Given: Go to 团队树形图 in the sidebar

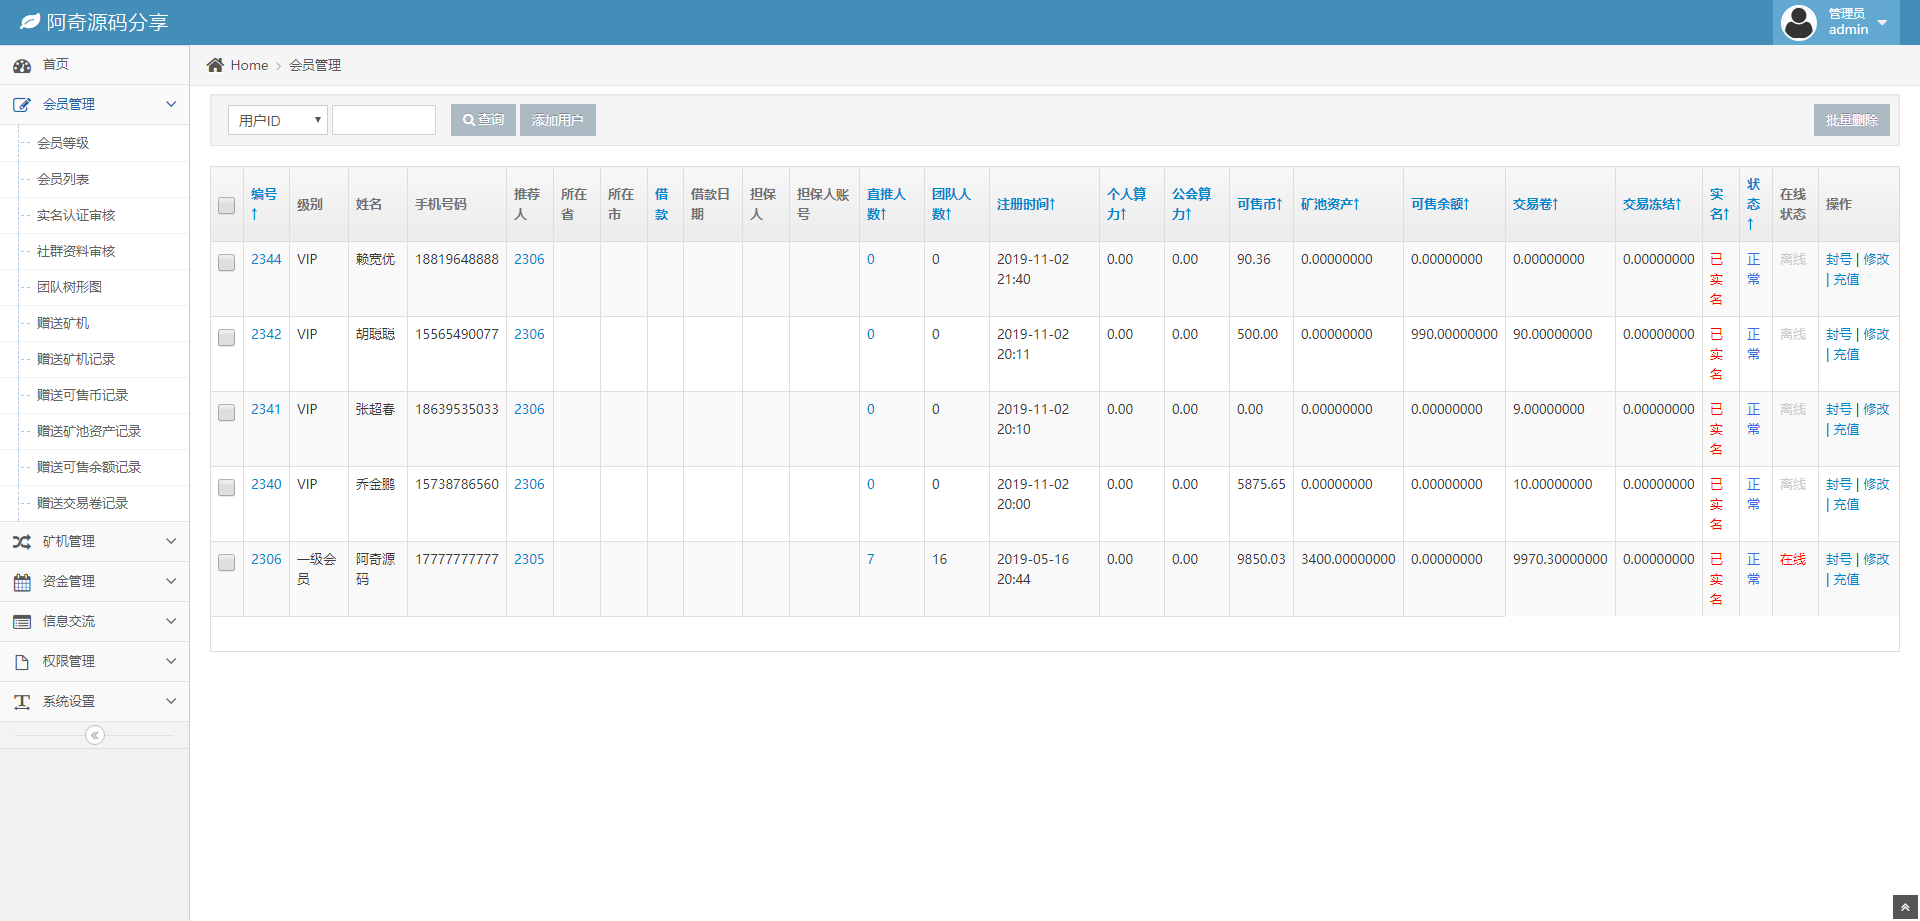Looking at the screenshot, I should [69, 287].
